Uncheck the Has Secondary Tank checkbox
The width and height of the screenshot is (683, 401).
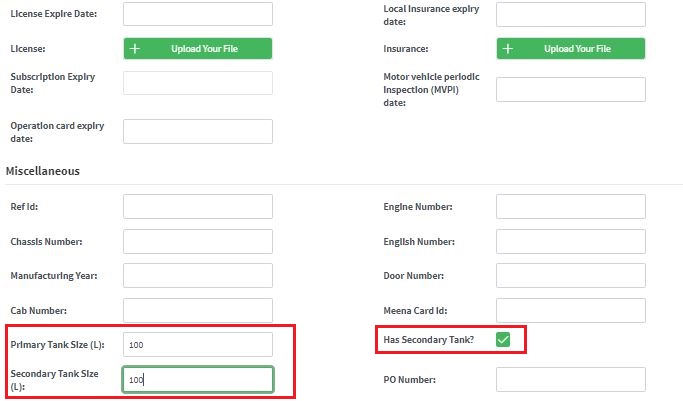tap(503, 340)
